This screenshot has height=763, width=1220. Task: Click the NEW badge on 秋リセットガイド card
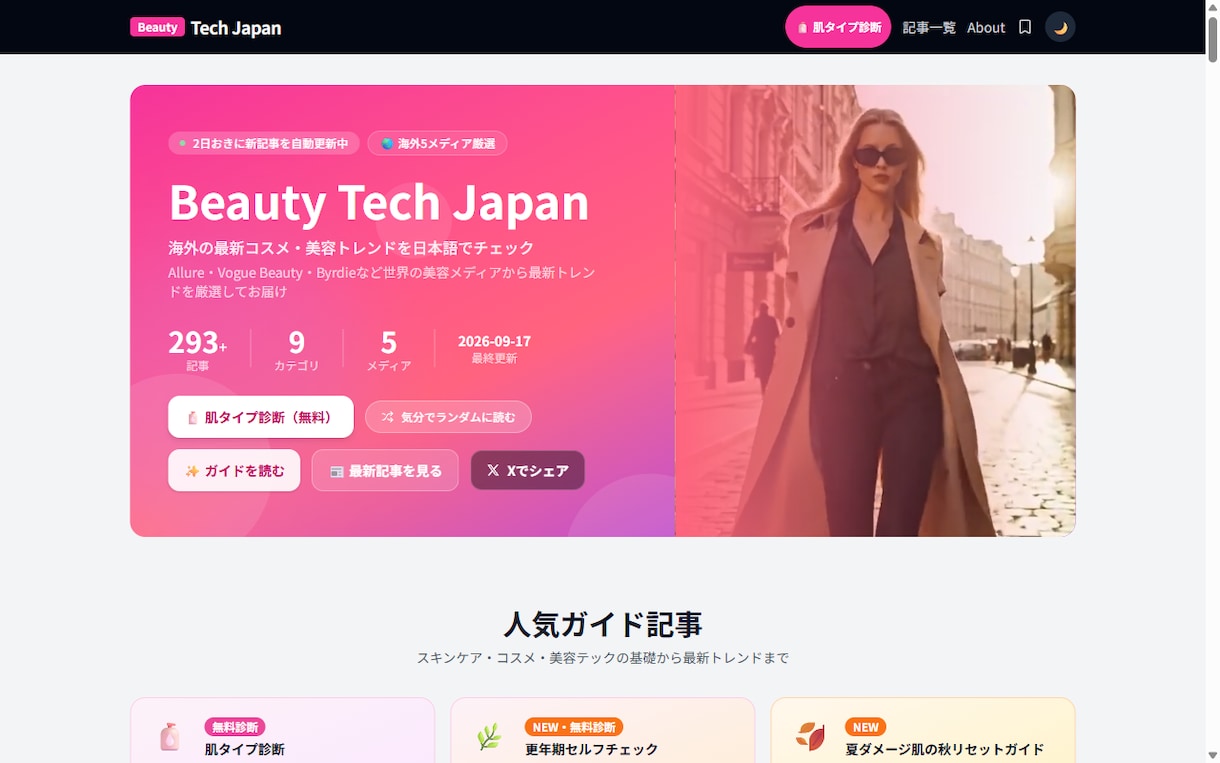tap(866, 727)
